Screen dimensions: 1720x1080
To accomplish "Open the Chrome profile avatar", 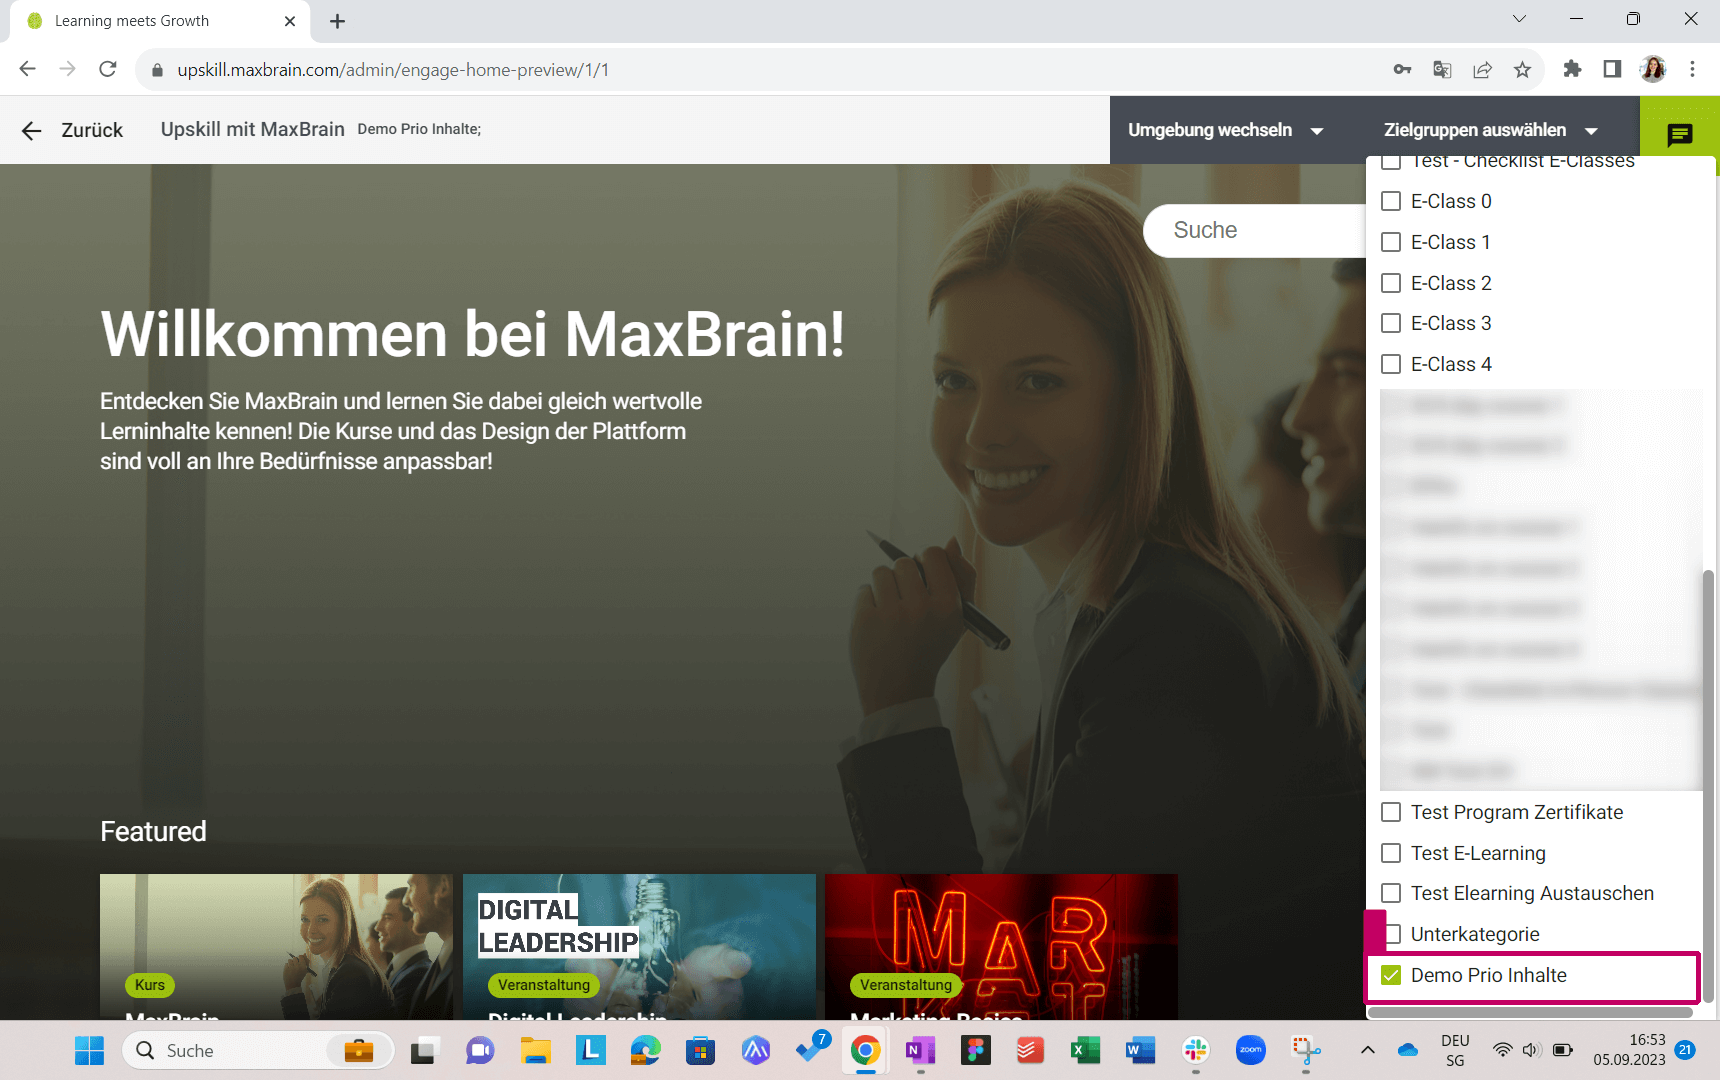I will [1653, 69].
